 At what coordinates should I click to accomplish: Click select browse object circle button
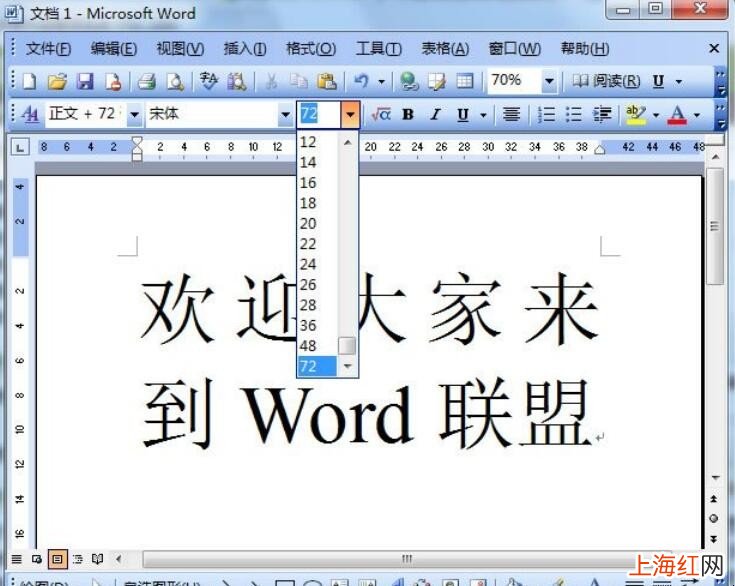(714, 518)
